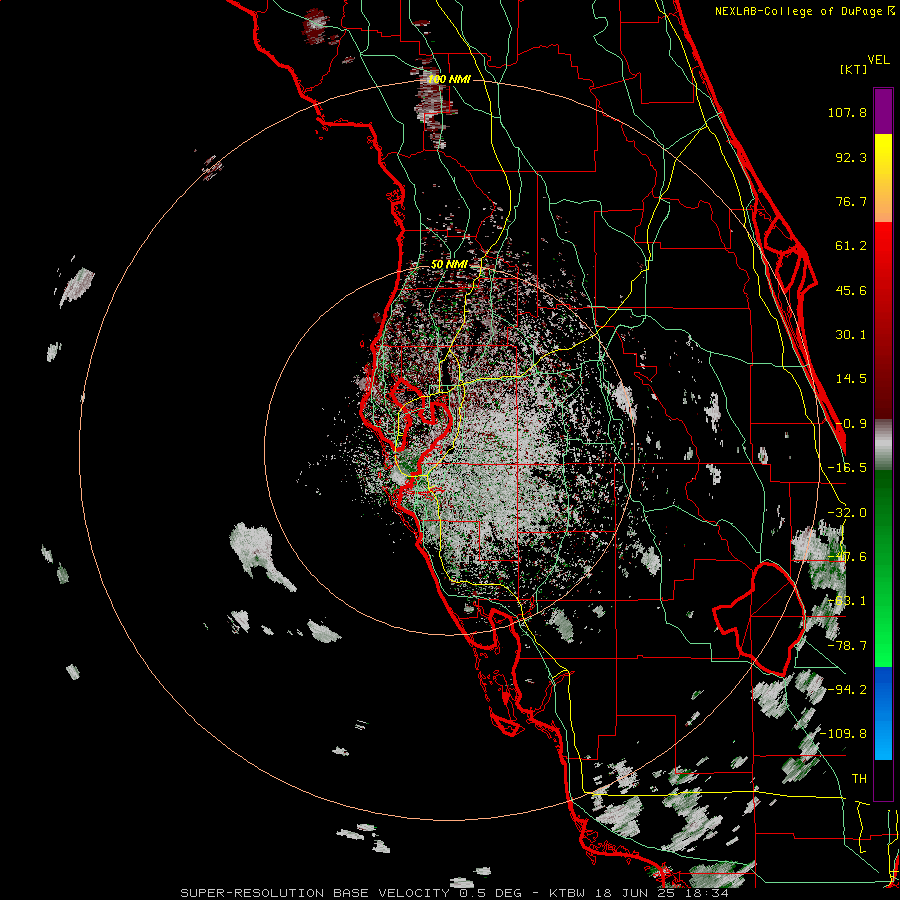Select the 45.6 velocity scale value
The image size is (900, 900).
tap(851, 290)
